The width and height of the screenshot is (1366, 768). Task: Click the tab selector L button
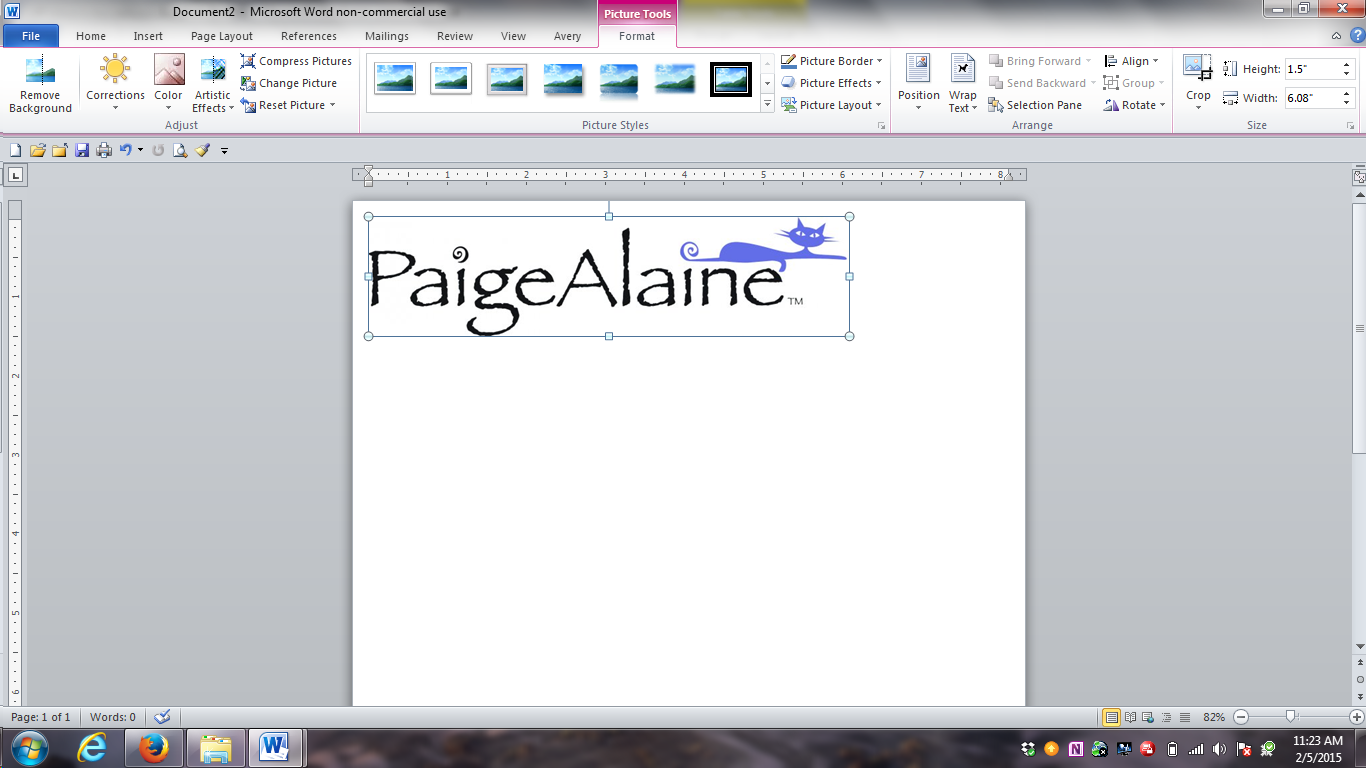tap(16, 176)
